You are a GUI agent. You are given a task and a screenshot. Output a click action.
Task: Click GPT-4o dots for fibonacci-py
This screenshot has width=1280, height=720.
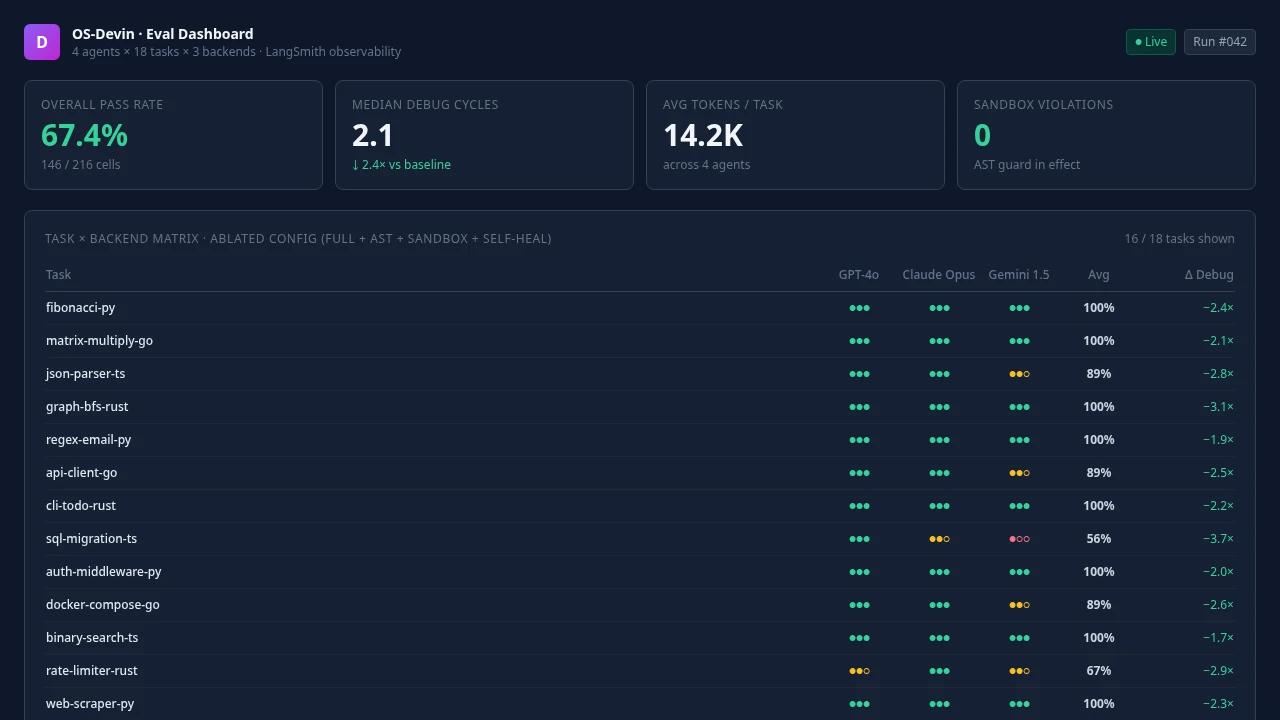pyautogui.click(x=859, y=308)
